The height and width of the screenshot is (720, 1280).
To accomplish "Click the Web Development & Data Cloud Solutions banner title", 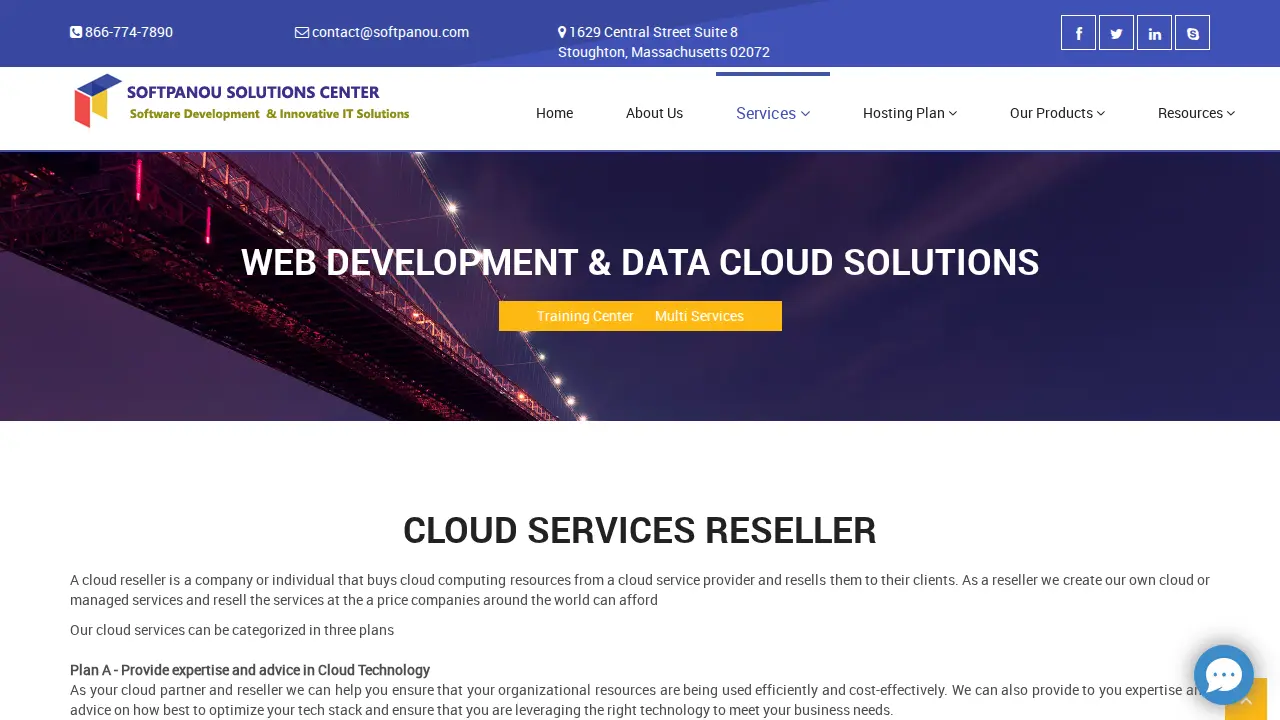I will [640, 263].
